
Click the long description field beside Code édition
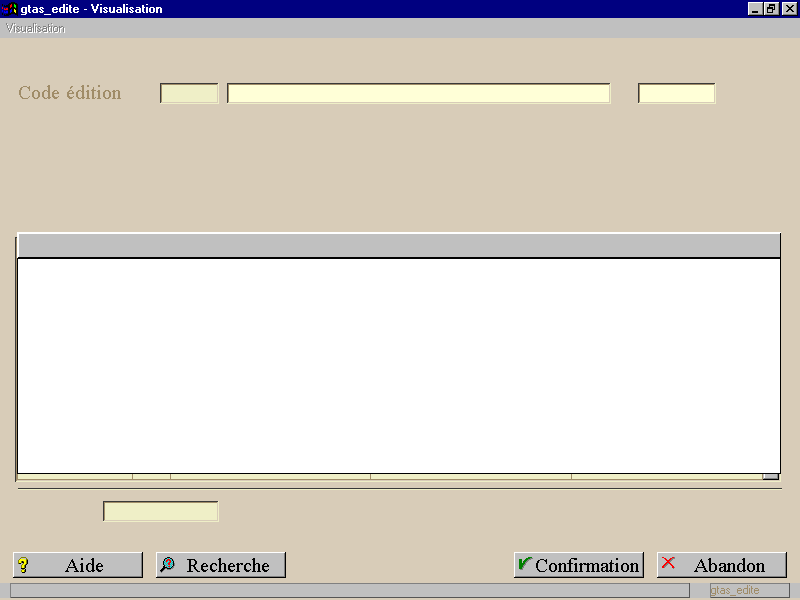point(418,93)
